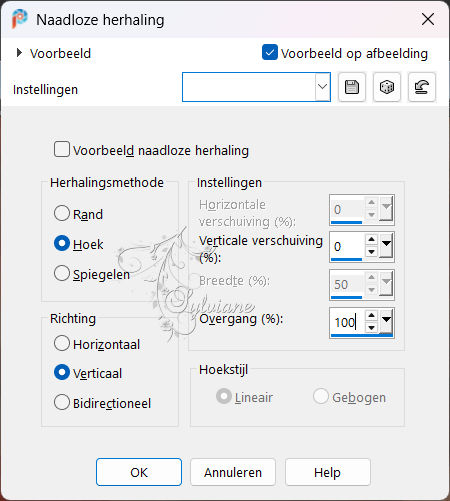450x501 pixels.
Task: Open Overgang slider dropdown arrow
Action: 386,321
